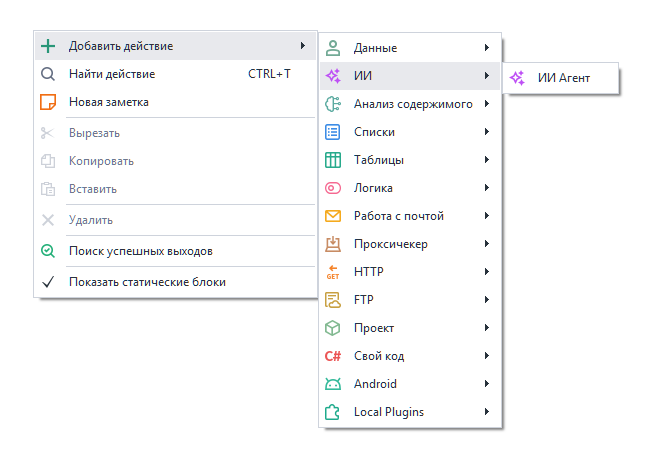645x465 pixels.
Task: Click the FTP cloud file icon
Action: tap(333, 300)
